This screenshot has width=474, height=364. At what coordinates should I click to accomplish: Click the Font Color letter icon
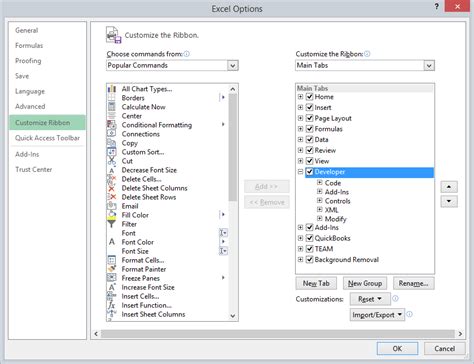point(112,242)
